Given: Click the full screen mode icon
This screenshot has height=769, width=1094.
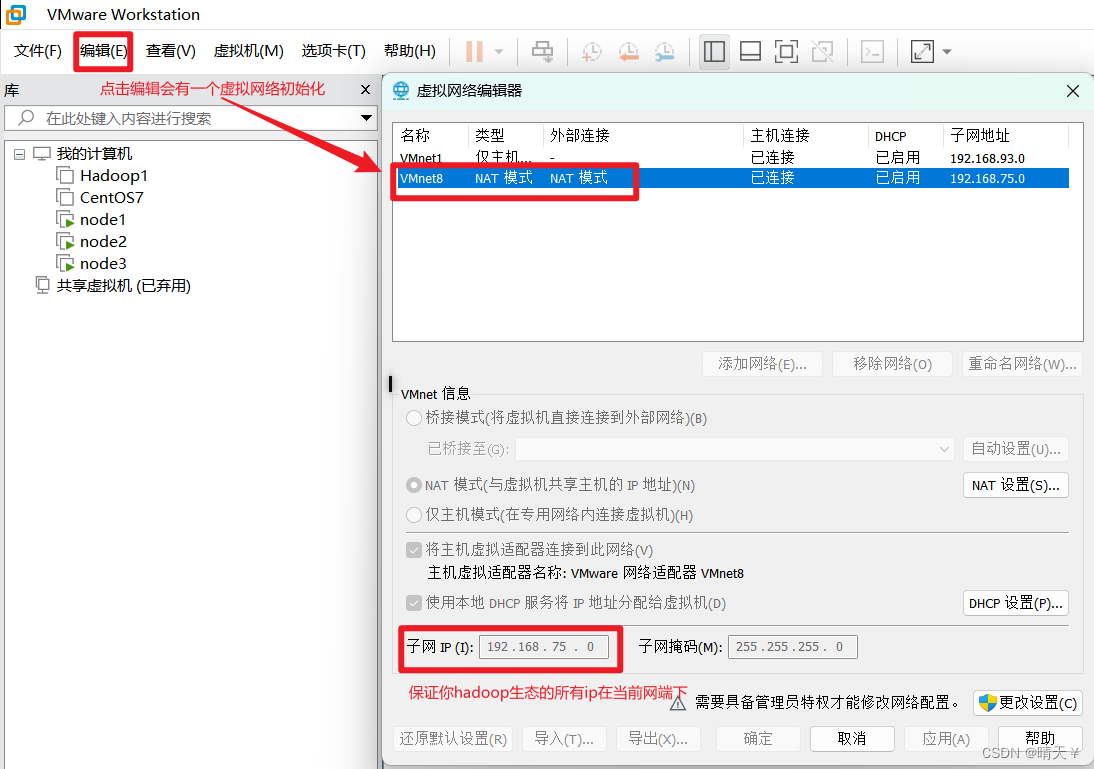Looking at the screenshot, I should (x=786, y=51).
